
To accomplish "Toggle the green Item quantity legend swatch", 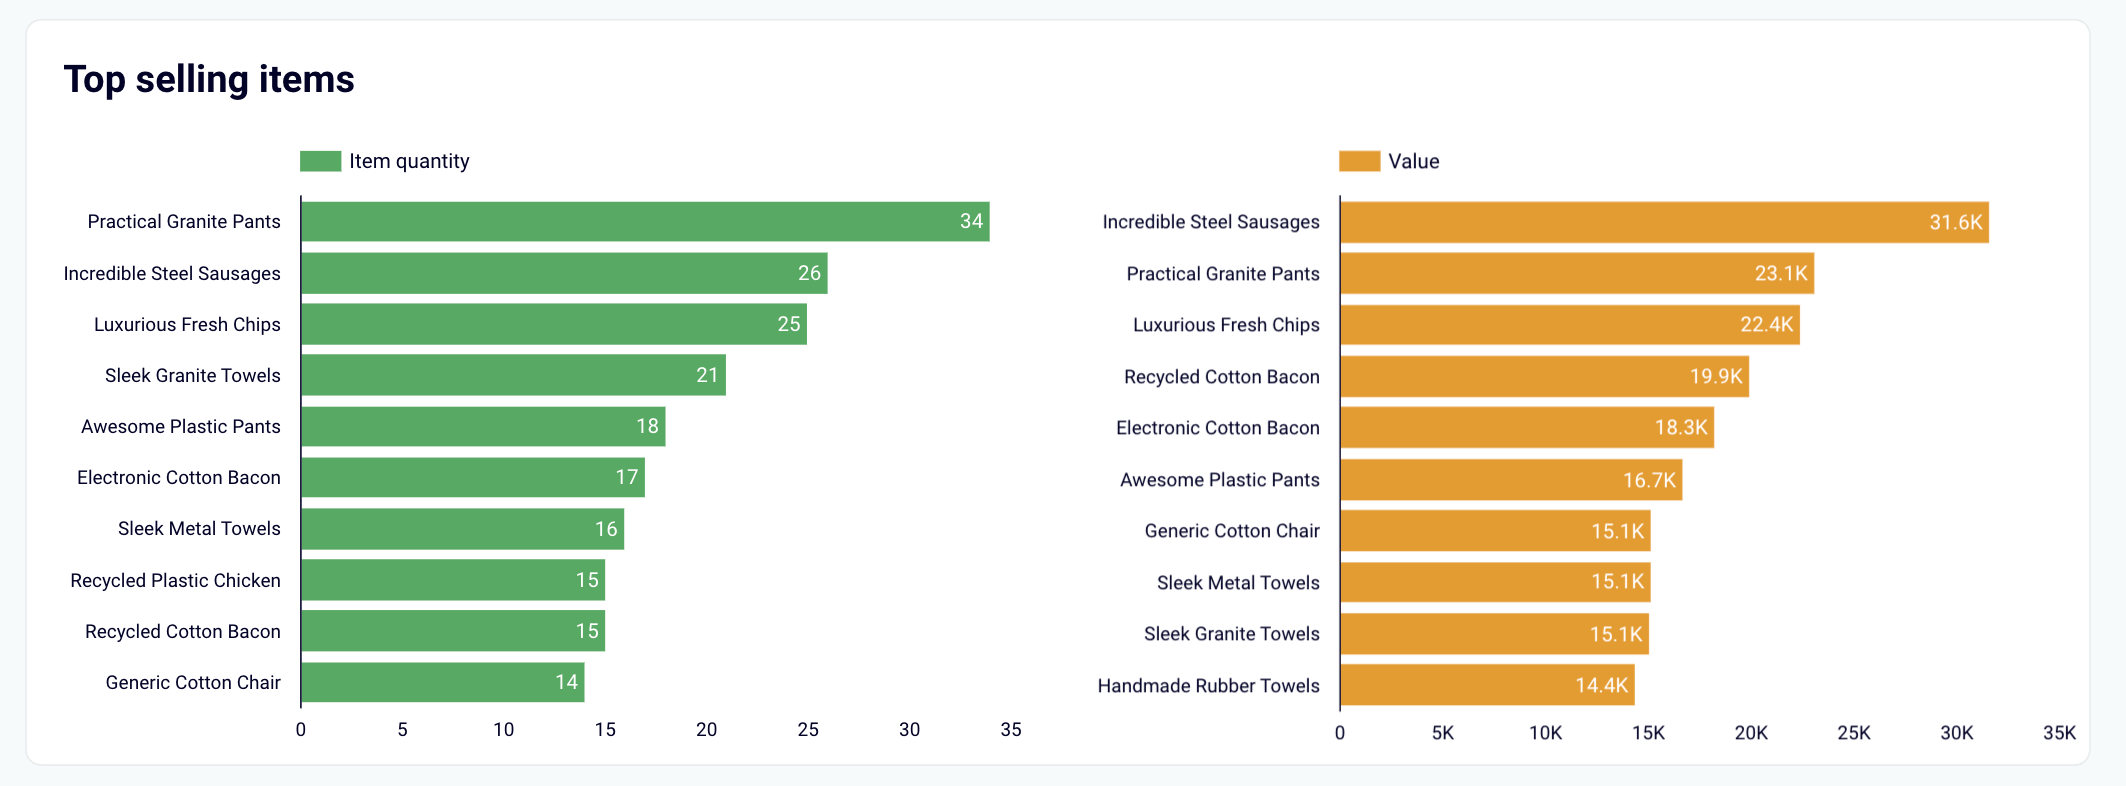I will 320,161.
